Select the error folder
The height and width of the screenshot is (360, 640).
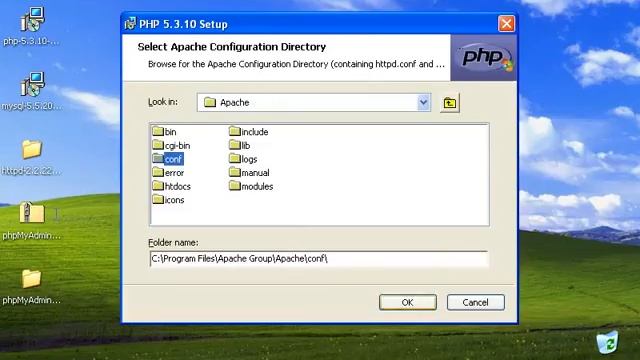tap(168, 173)
